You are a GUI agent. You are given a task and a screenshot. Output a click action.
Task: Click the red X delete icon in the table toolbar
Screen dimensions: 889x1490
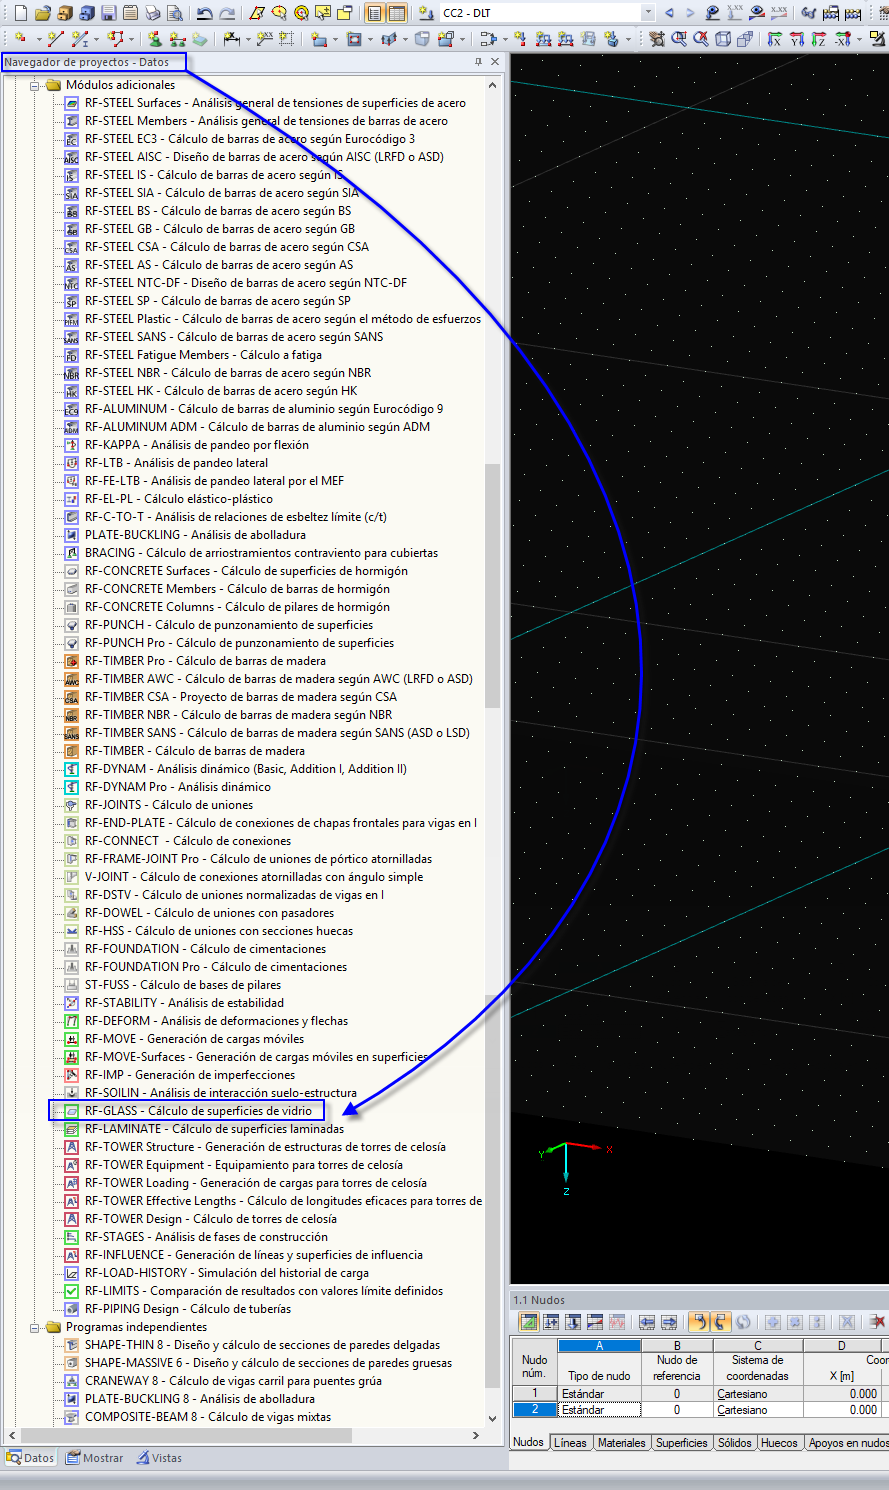pyautogui.click(x=878, y=1322)
